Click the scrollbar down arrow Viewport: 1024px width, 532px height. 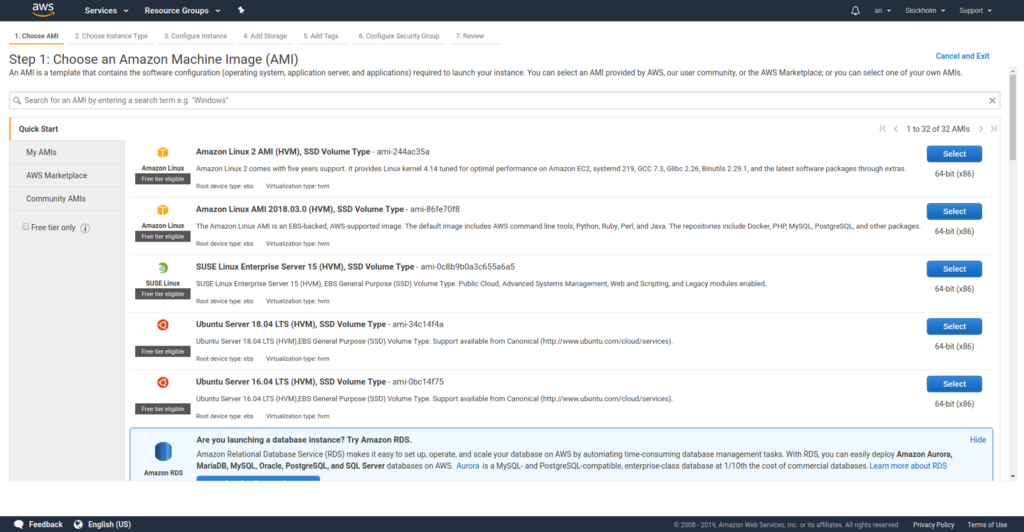pyautogui.click(x=1013, y=477)
